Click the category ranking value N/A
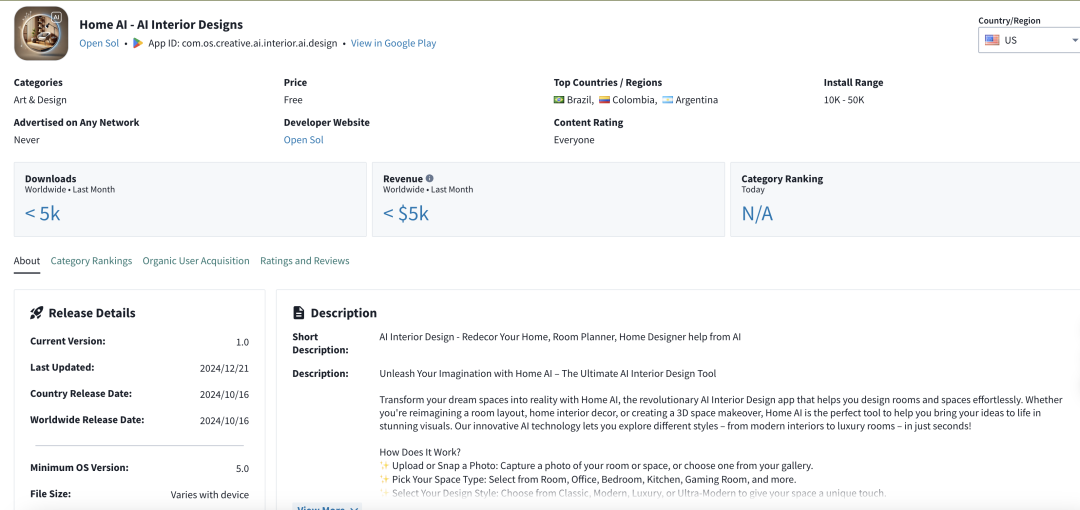This screenshot has width=1080, height=510. [757, 214]
